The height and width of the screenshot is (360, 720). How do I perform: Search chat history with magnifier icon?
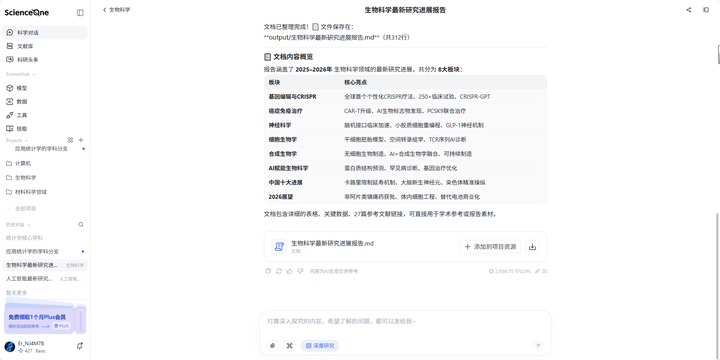(x=81, y=225)
